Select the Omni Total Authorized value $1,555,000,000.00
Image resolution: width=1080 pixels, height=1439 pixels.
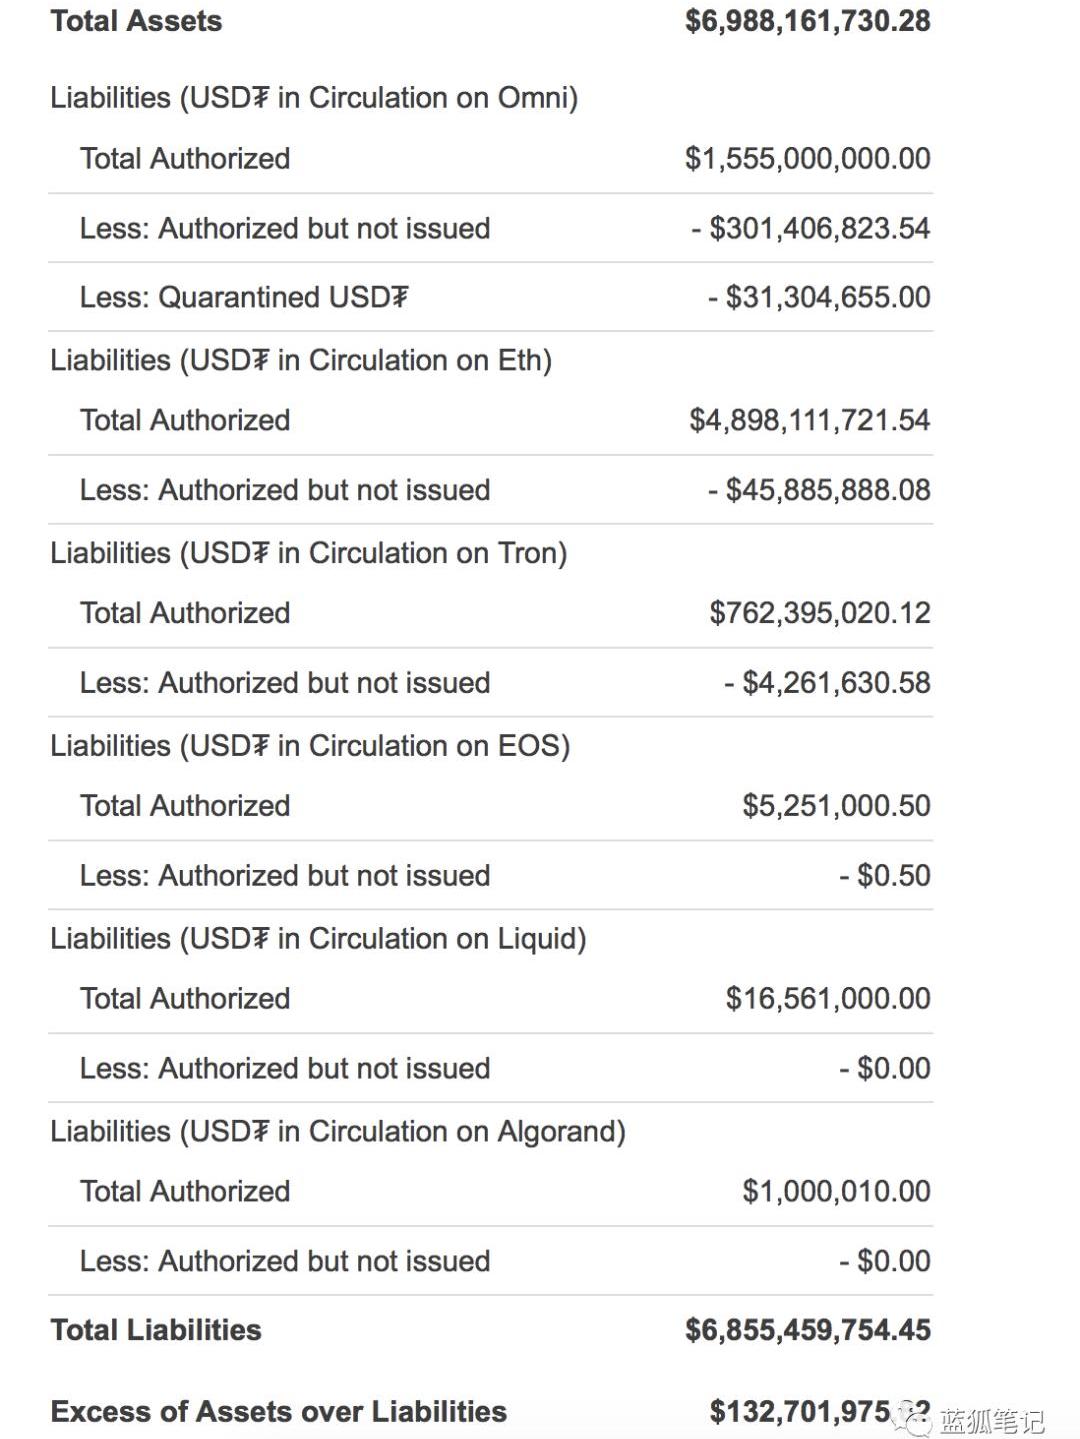click(x=807, y=159)
